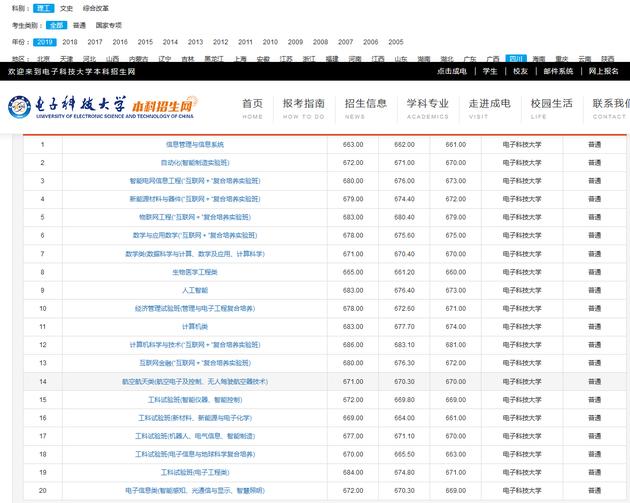Image resolution: width=630 pixels, height=503 pixels.
Task: Select year 2012 filter
Action: pyautogui.click(x=220, y=42)
